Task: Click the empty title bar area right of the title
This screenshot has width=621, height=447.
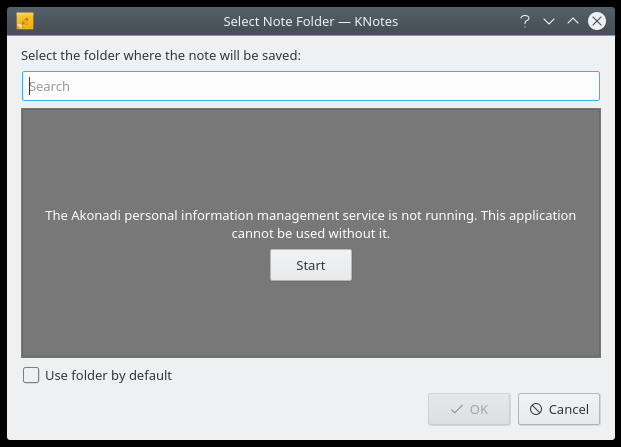Action: (x=460, y=20)
